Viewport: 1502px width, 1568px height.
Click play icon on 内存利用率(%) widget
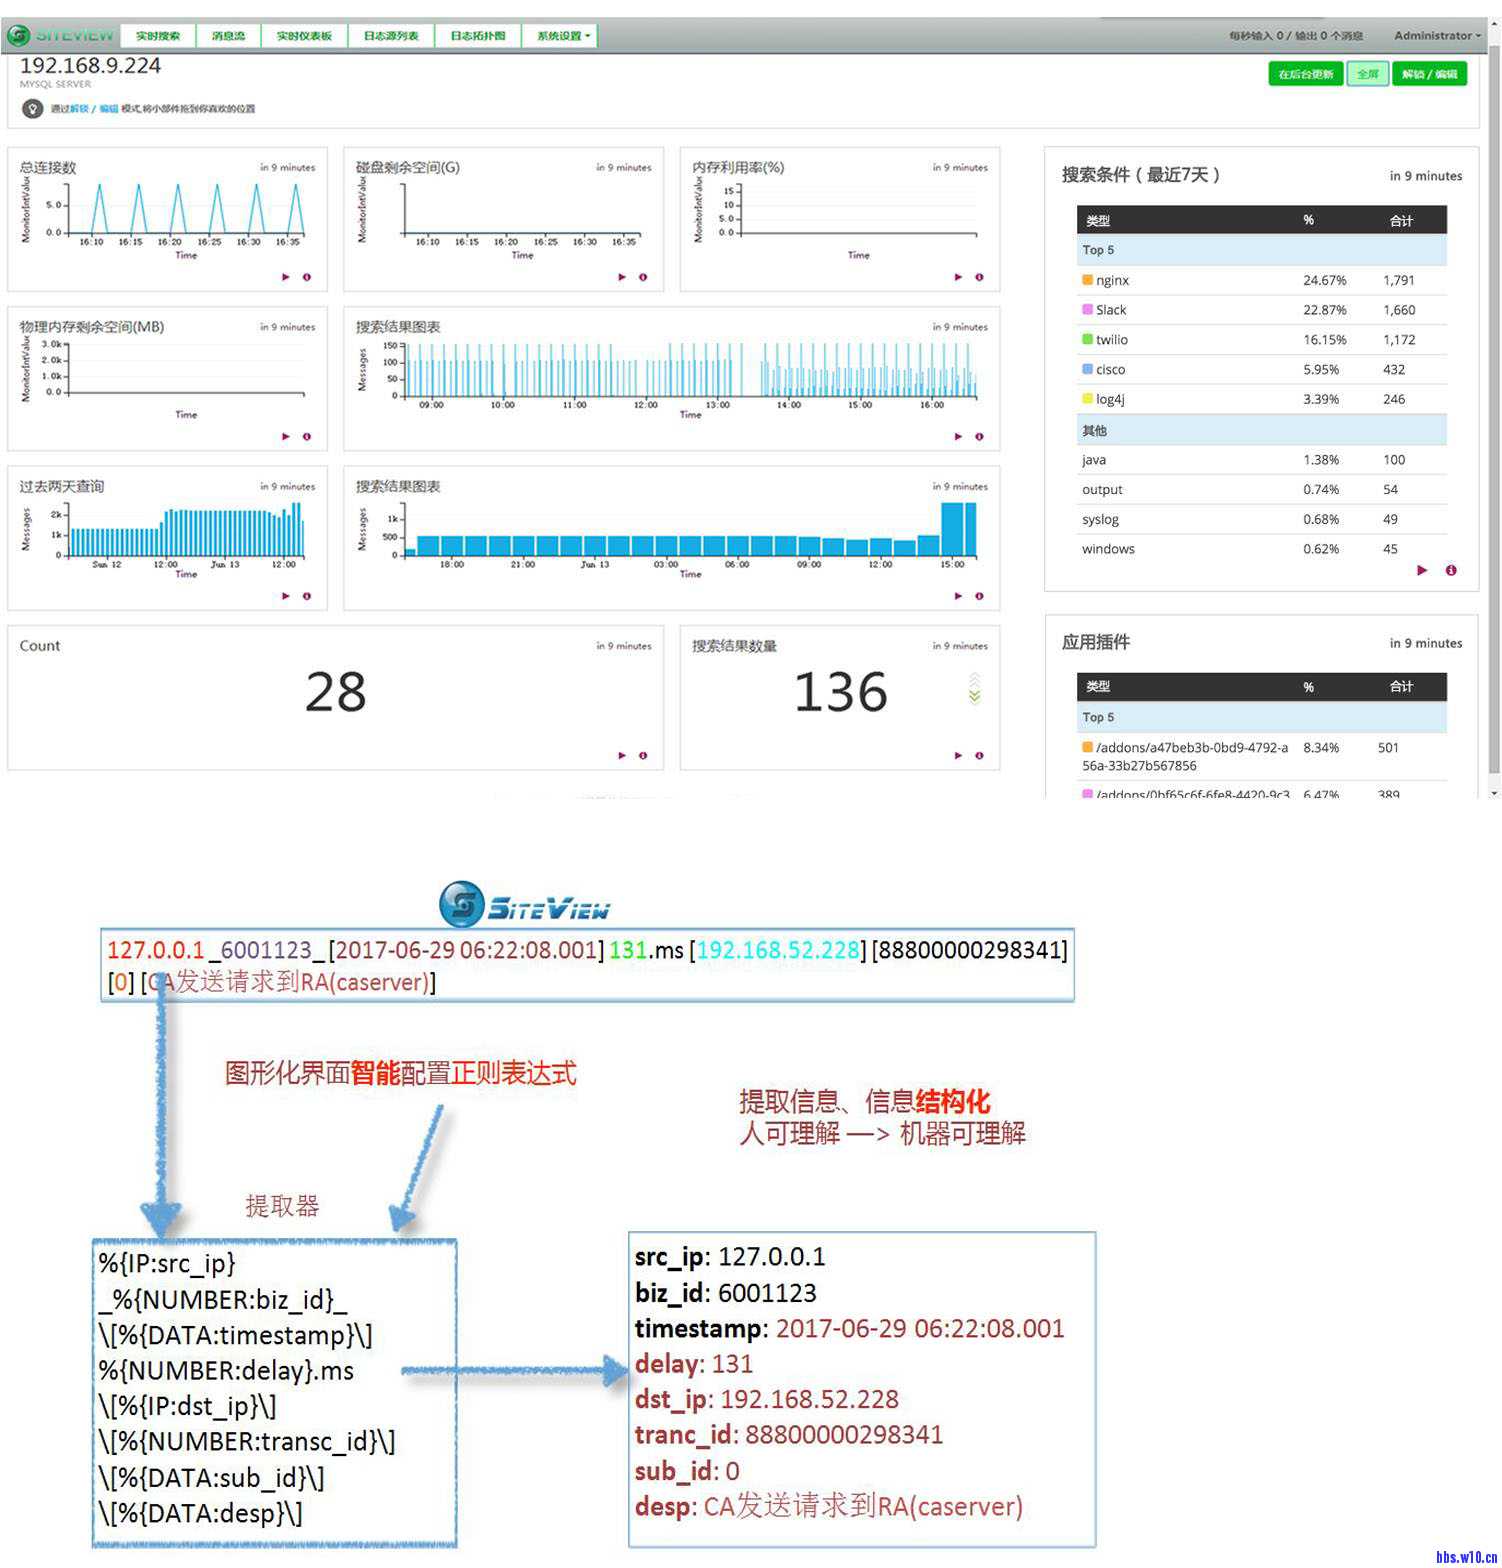click(958, 277)
